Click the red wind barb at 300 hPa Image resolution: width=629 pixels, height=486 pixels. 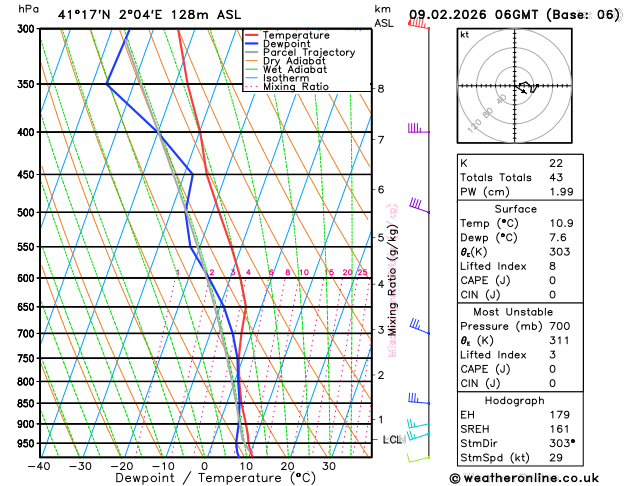pyautogui.click(x=418, y=24)
